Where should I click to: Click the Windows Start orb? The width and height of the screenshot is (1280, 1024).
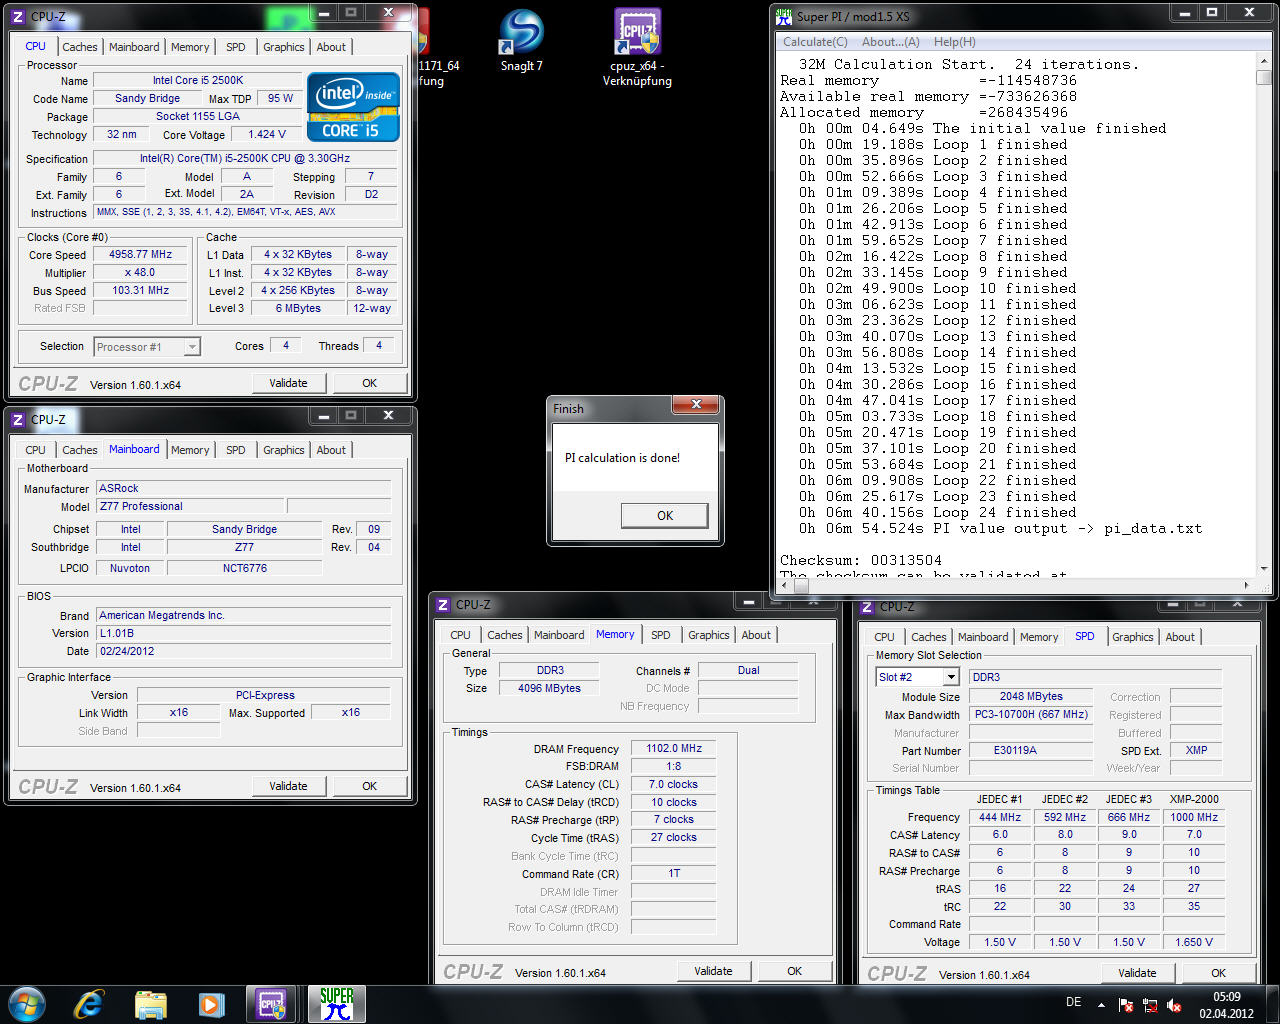(27, 1004)
